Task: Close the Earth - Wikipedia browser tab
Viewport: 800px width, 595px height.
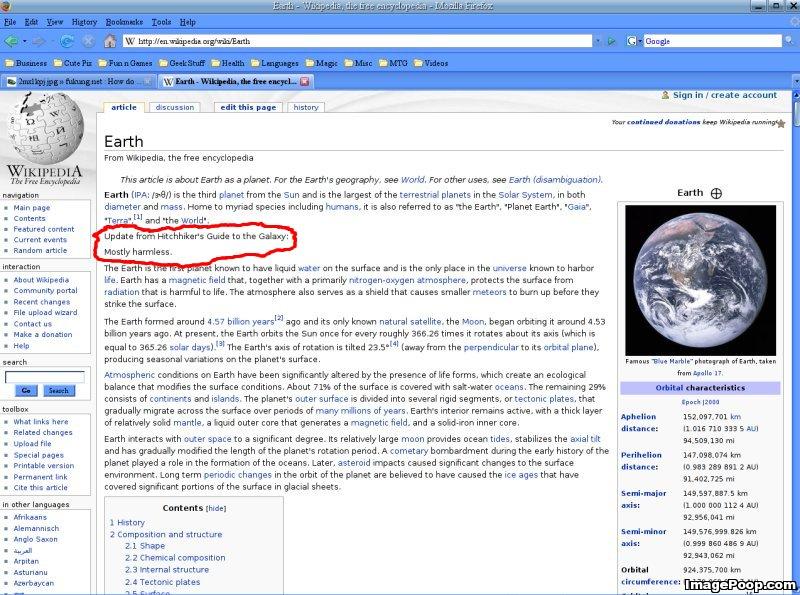Action: [x=305, y=82]
